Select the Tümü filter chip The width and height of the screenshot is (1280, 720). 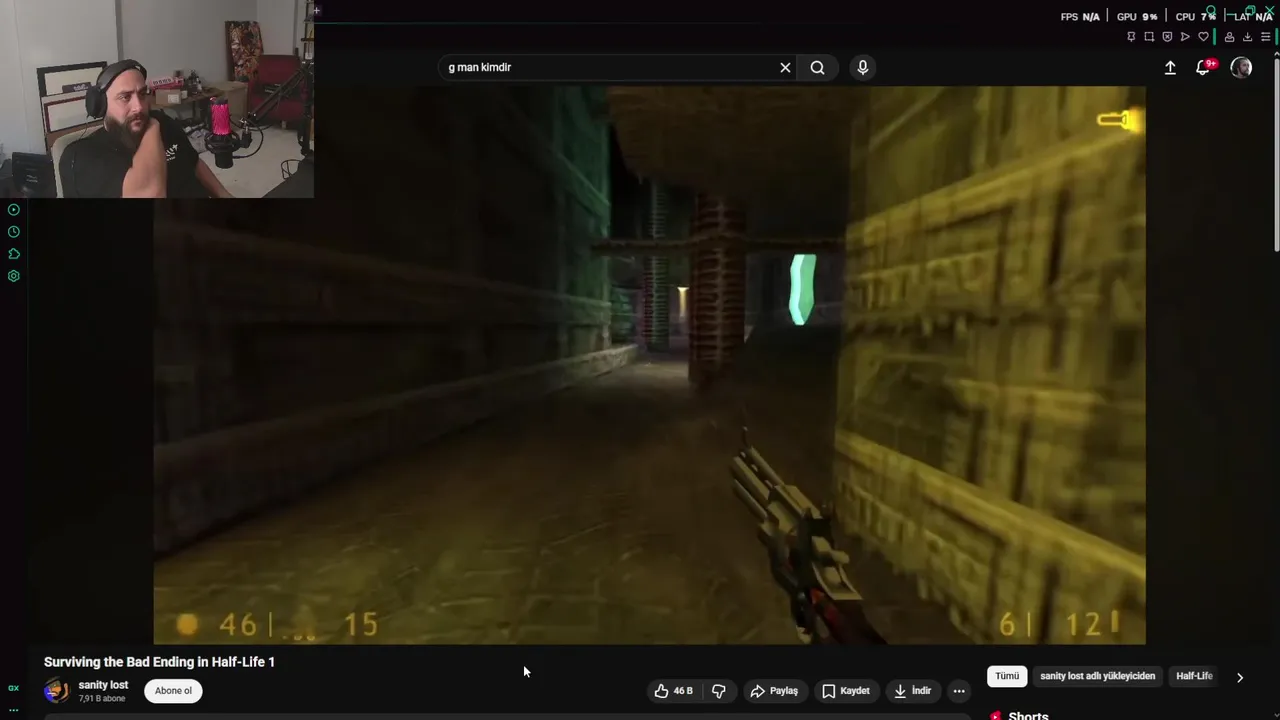coord(1007,676)
